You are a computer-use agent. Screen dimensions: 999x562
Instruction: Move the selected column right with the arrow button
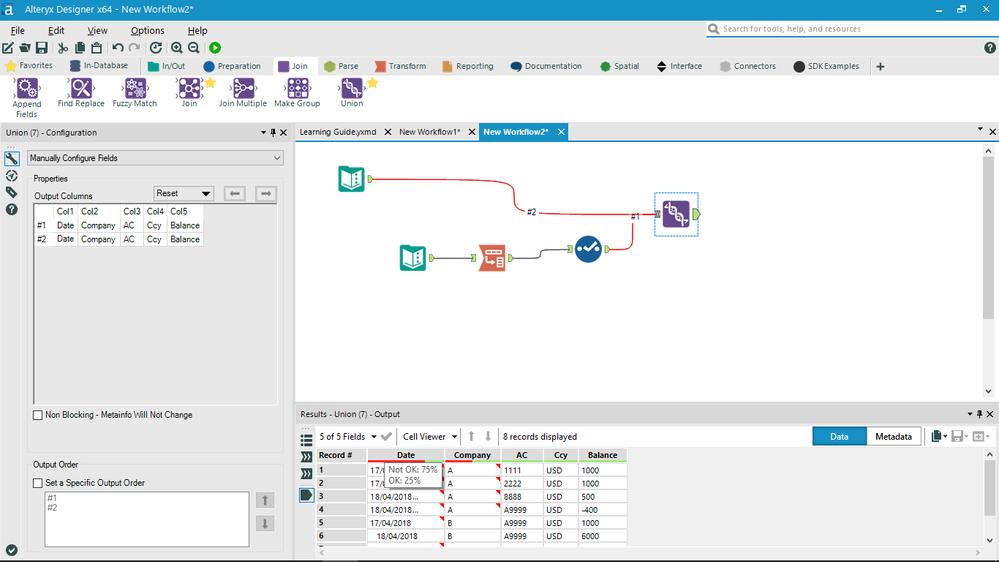click(266, 193)
